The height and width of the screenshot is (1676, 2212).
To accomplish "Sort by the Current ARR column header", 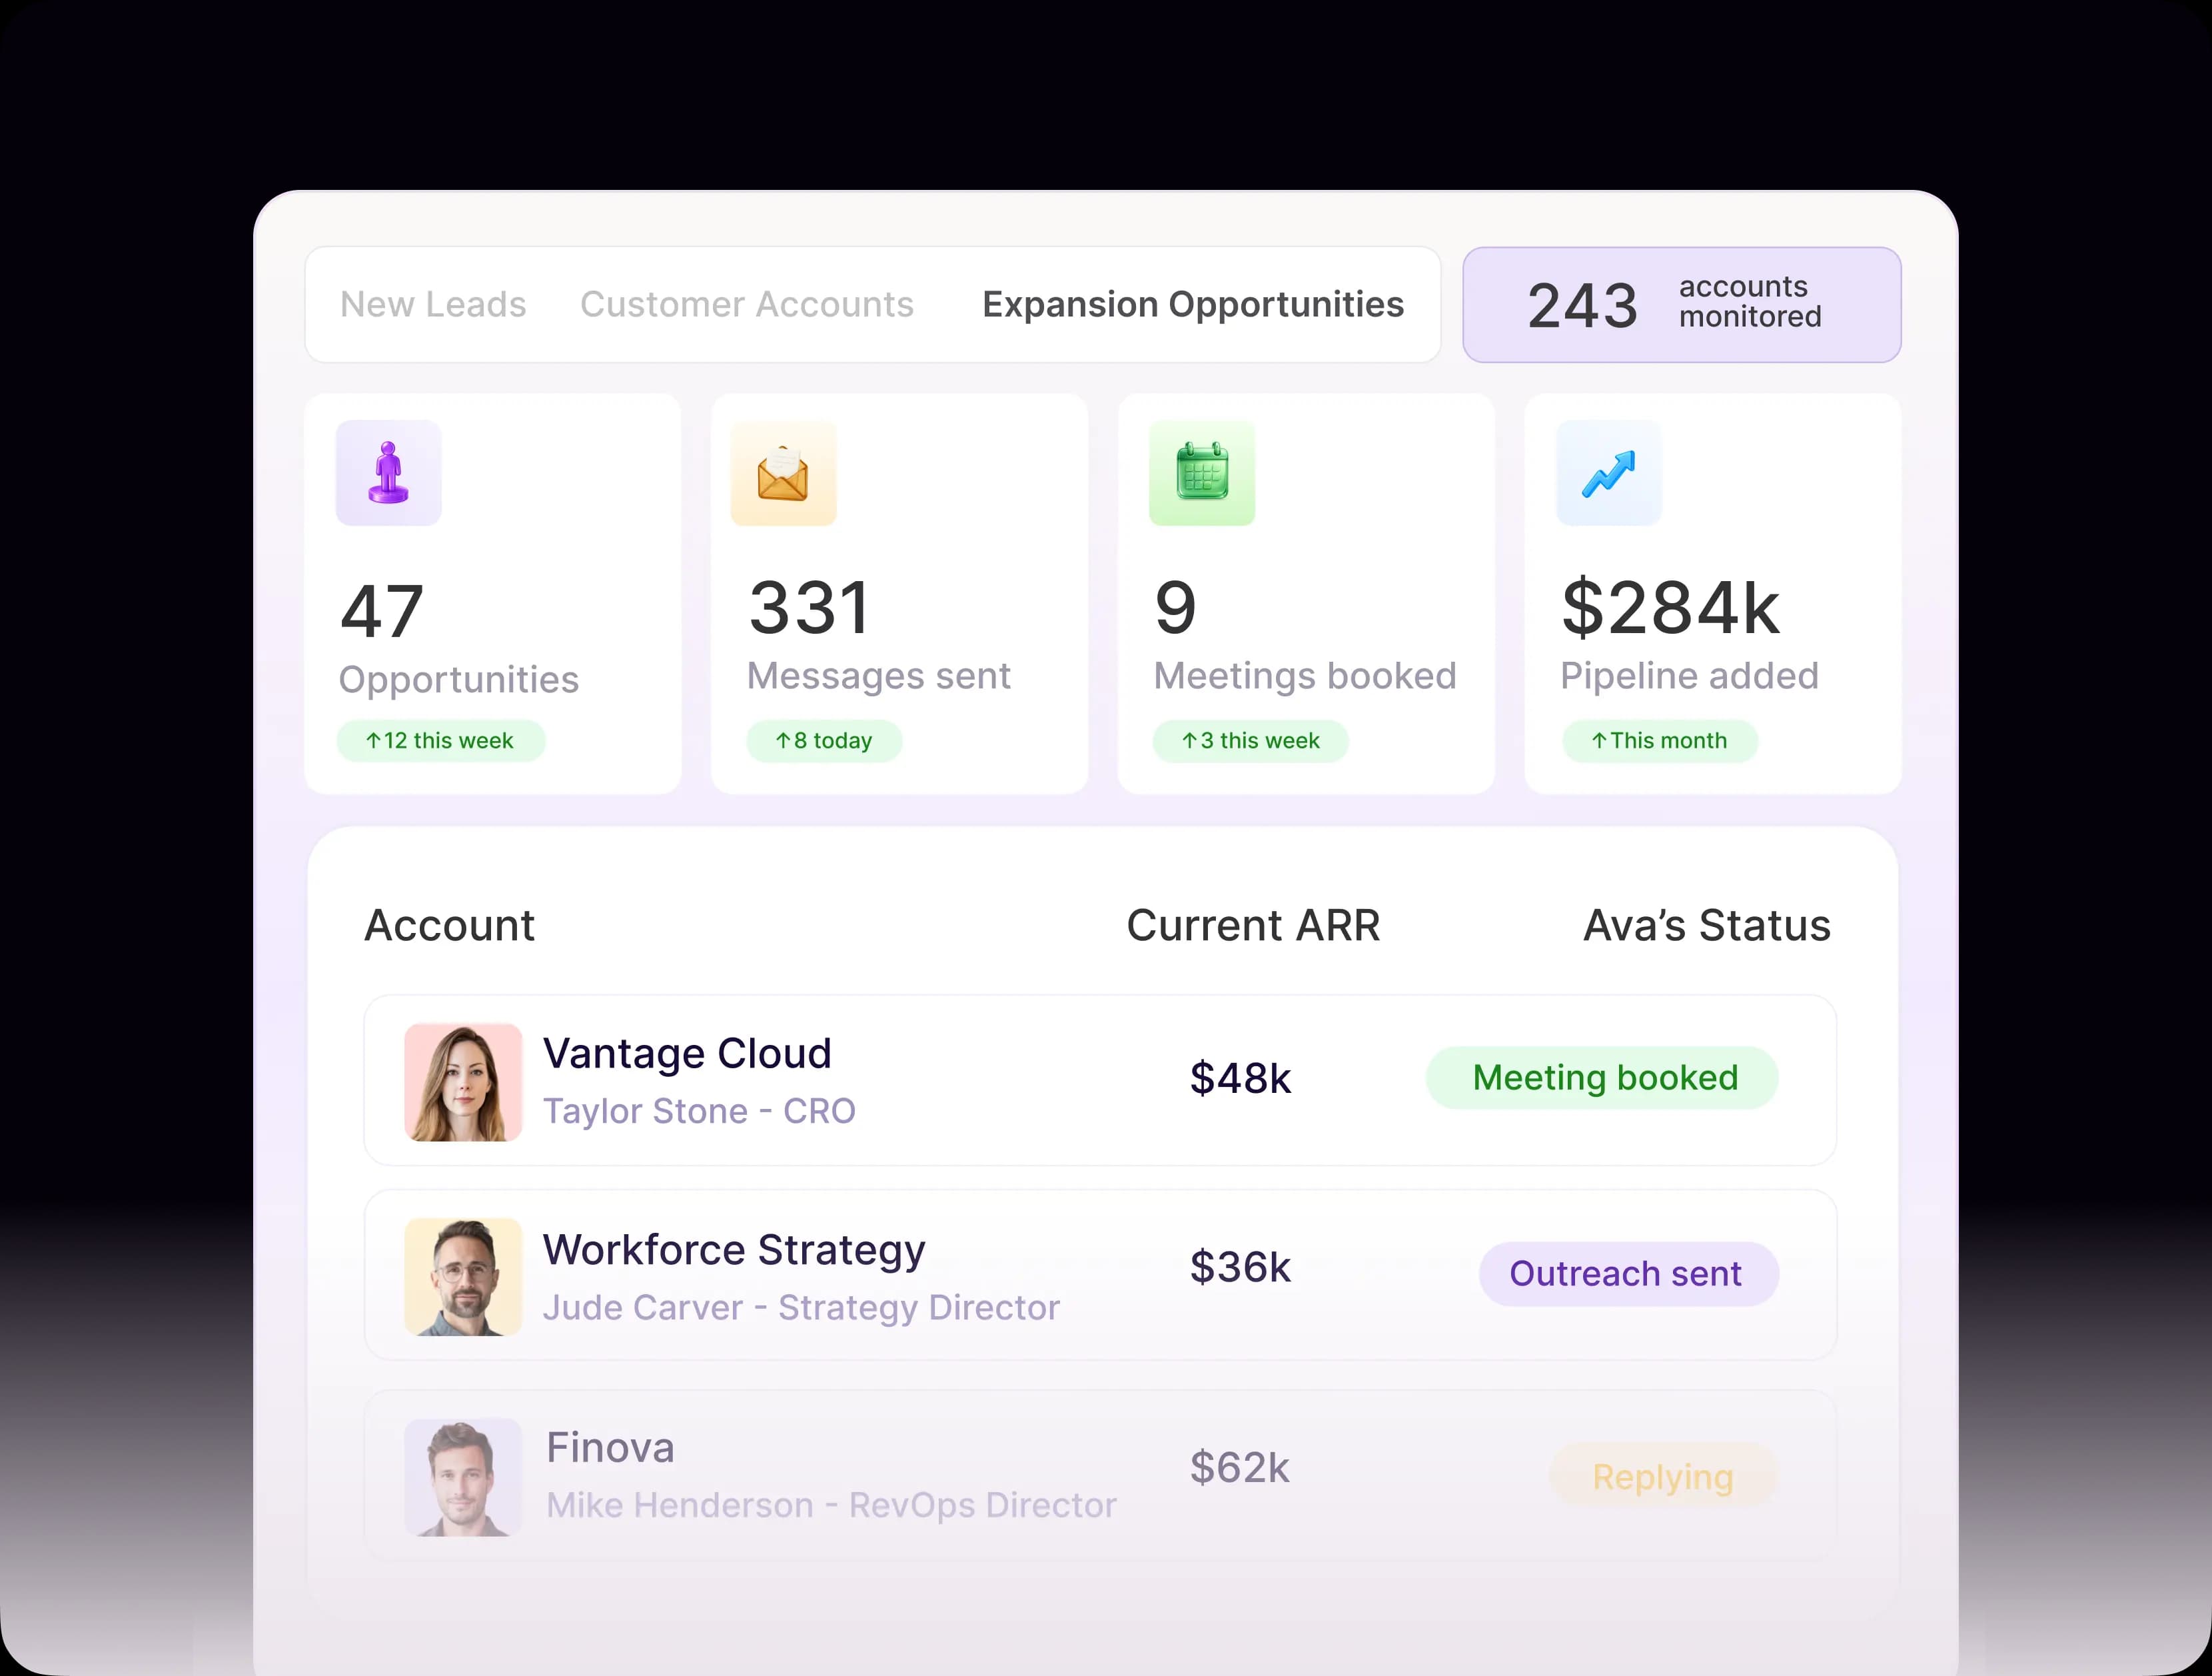I will click(1253, 925).
